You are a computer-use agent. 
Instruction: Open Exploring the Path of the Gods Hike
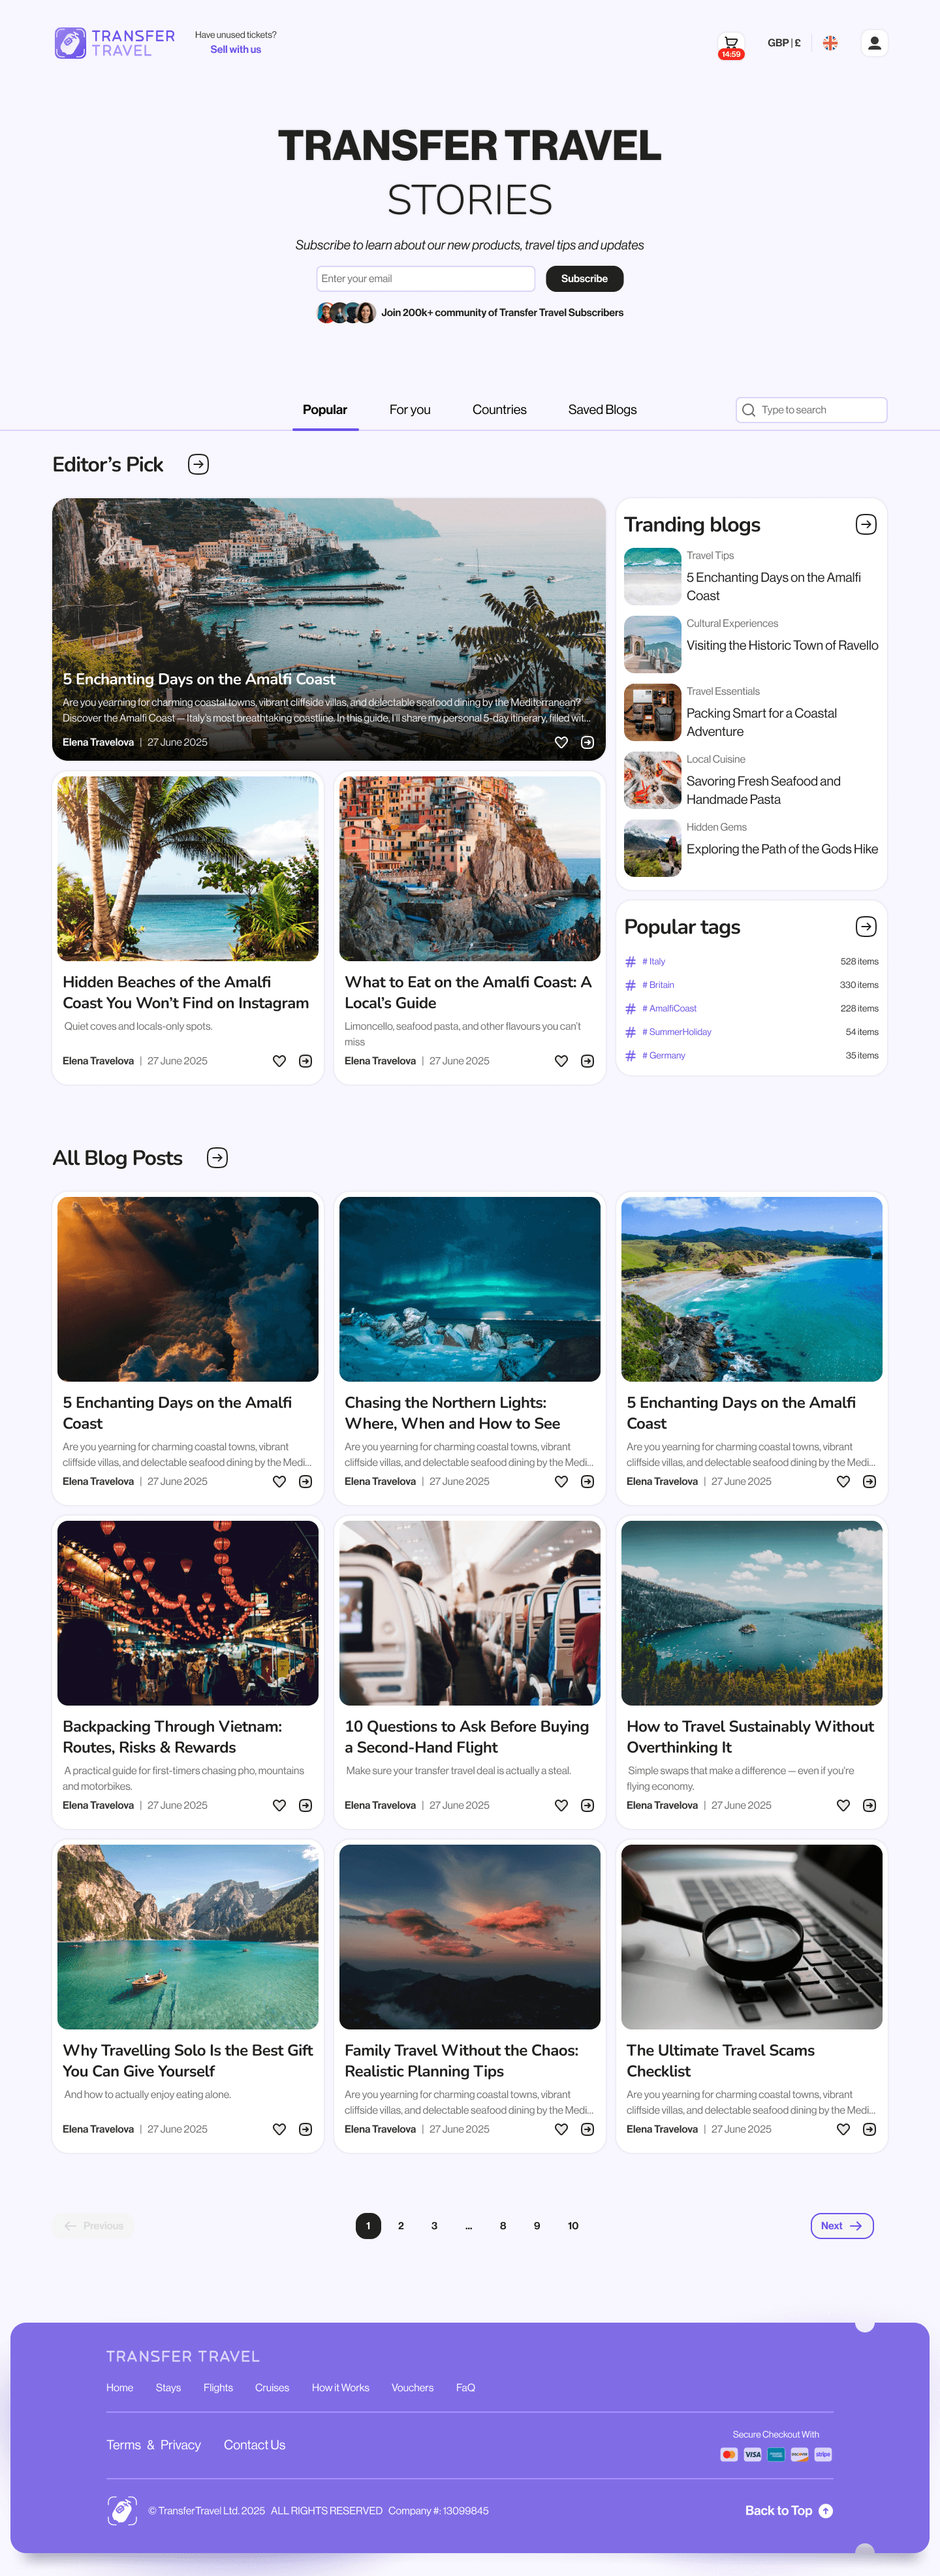[x=782, y=850]
